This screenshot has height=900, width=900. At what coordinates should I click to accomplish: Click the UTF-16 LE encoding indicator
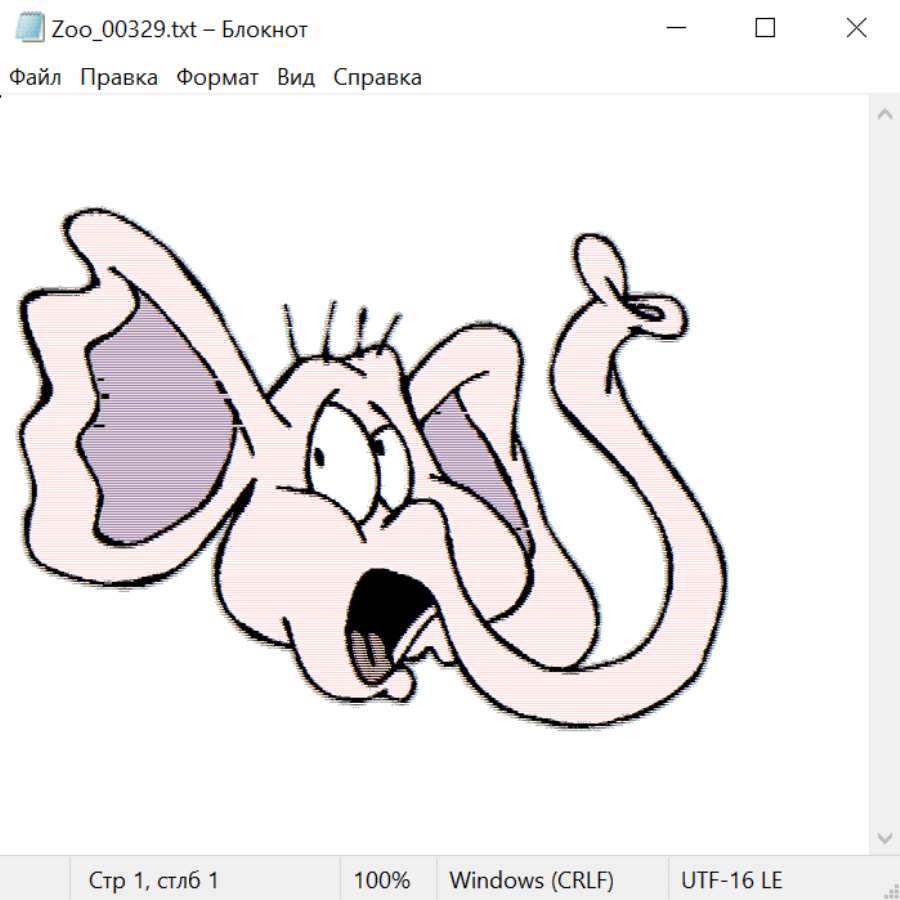(x=731, y=881)
